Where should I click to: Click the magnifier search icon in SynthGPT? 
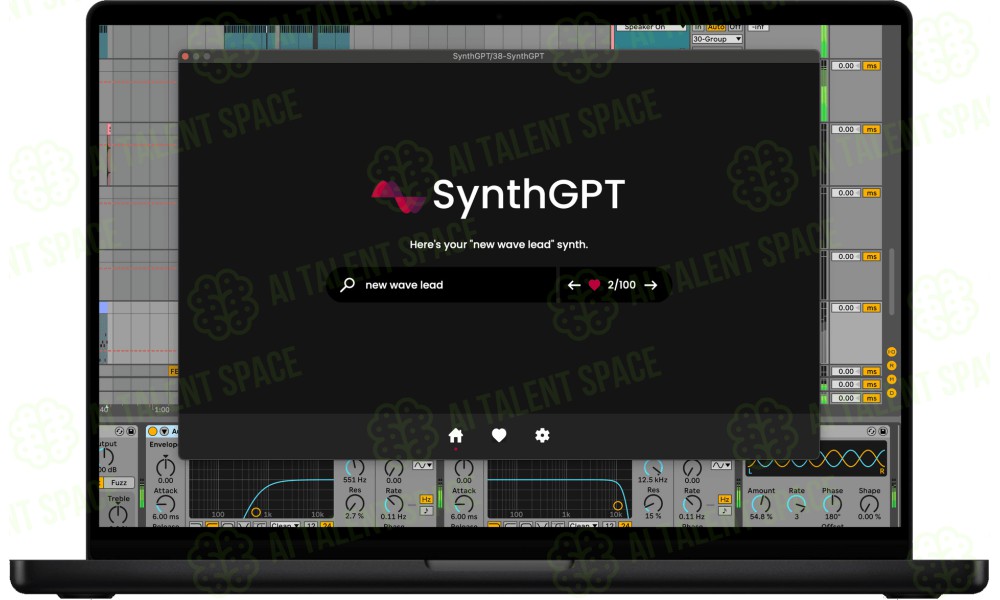click(348, 284)
